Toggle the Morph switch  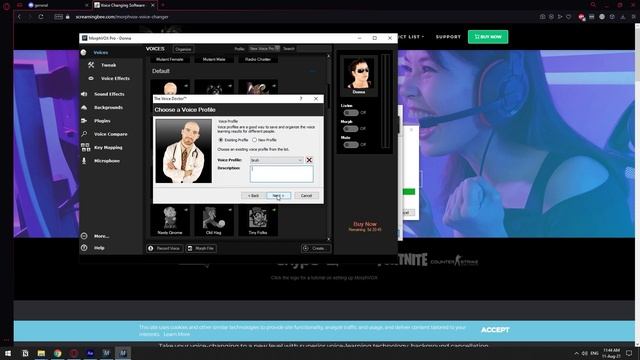click(351, 129)
